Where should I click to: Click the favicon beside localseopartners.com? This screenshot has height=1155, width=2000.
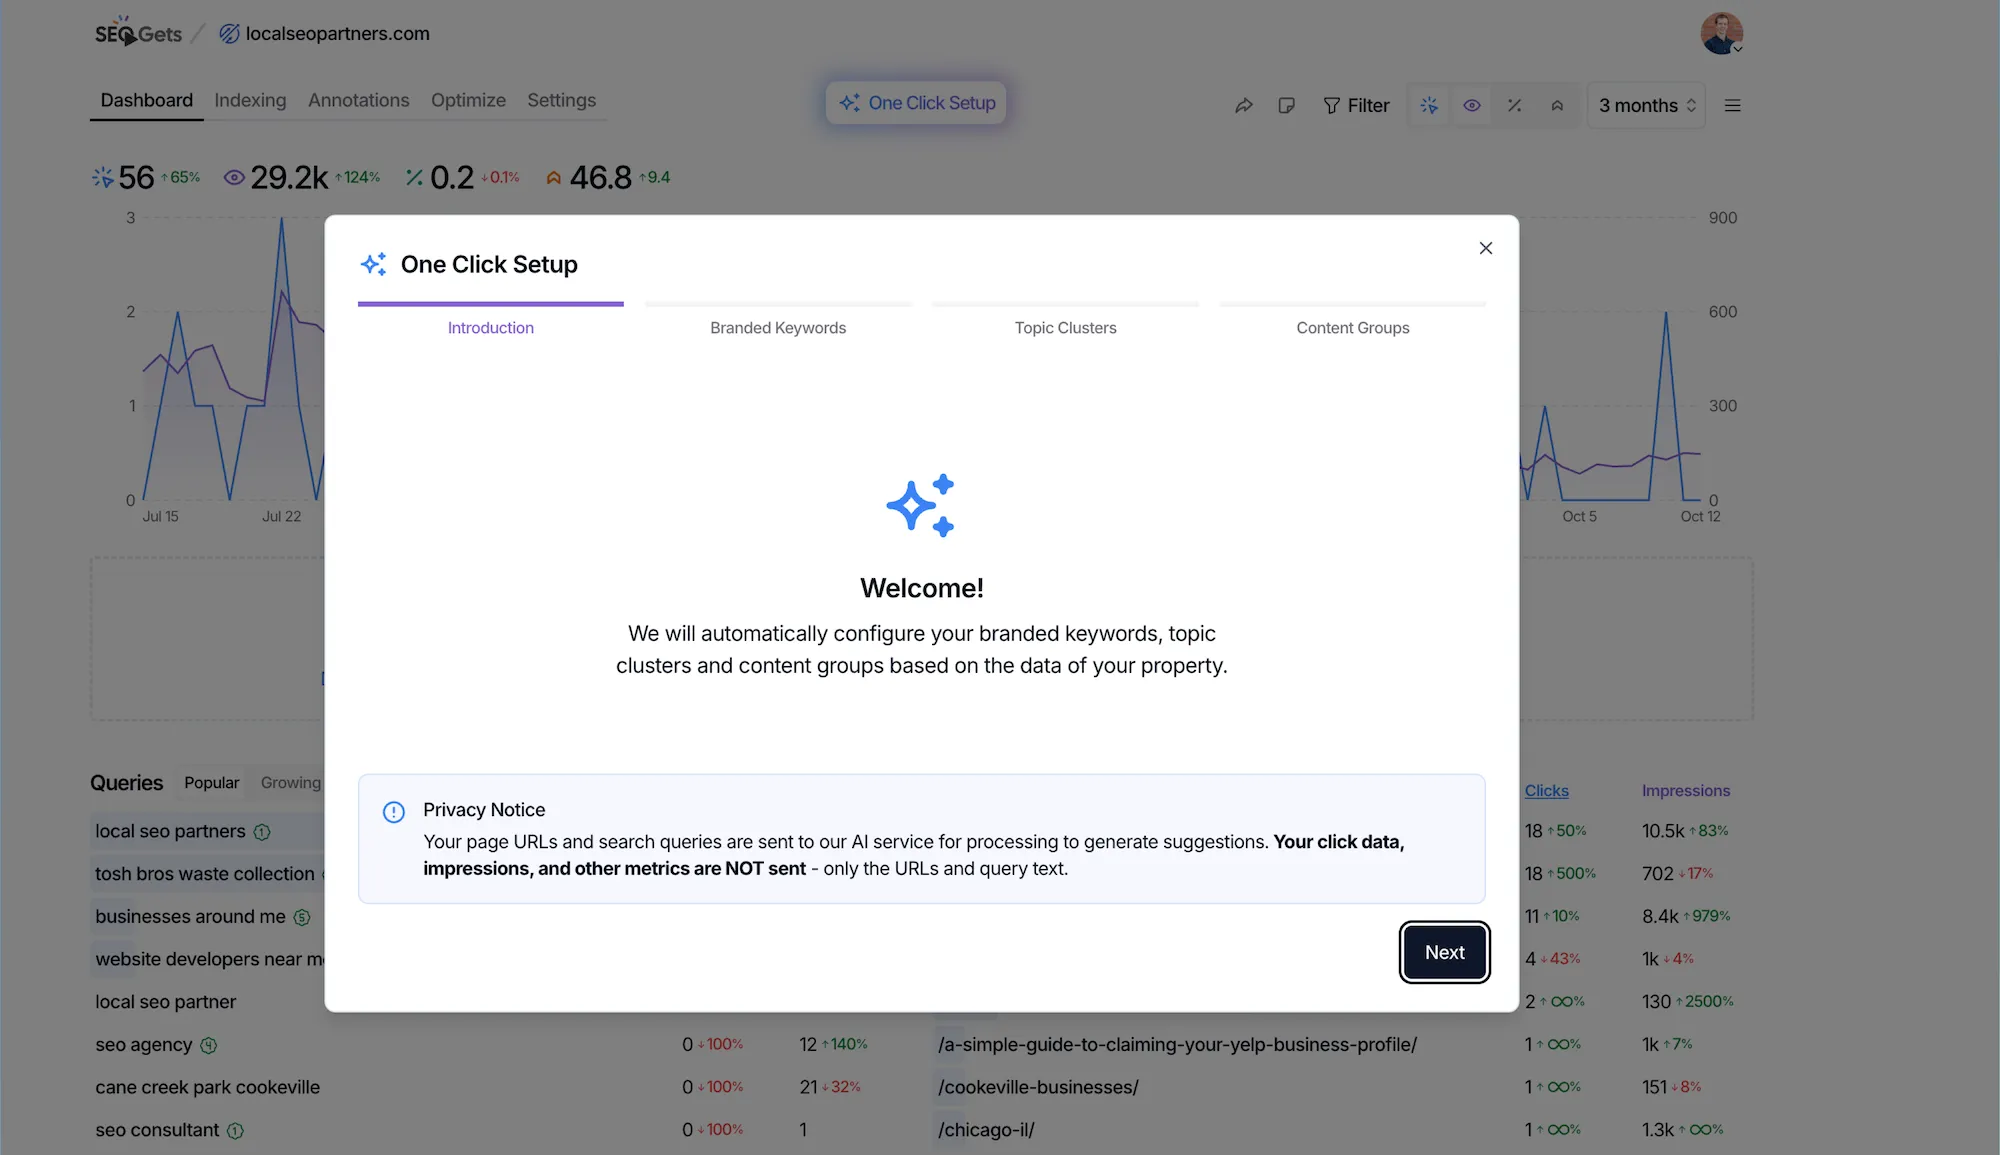[x=228, y=33]
